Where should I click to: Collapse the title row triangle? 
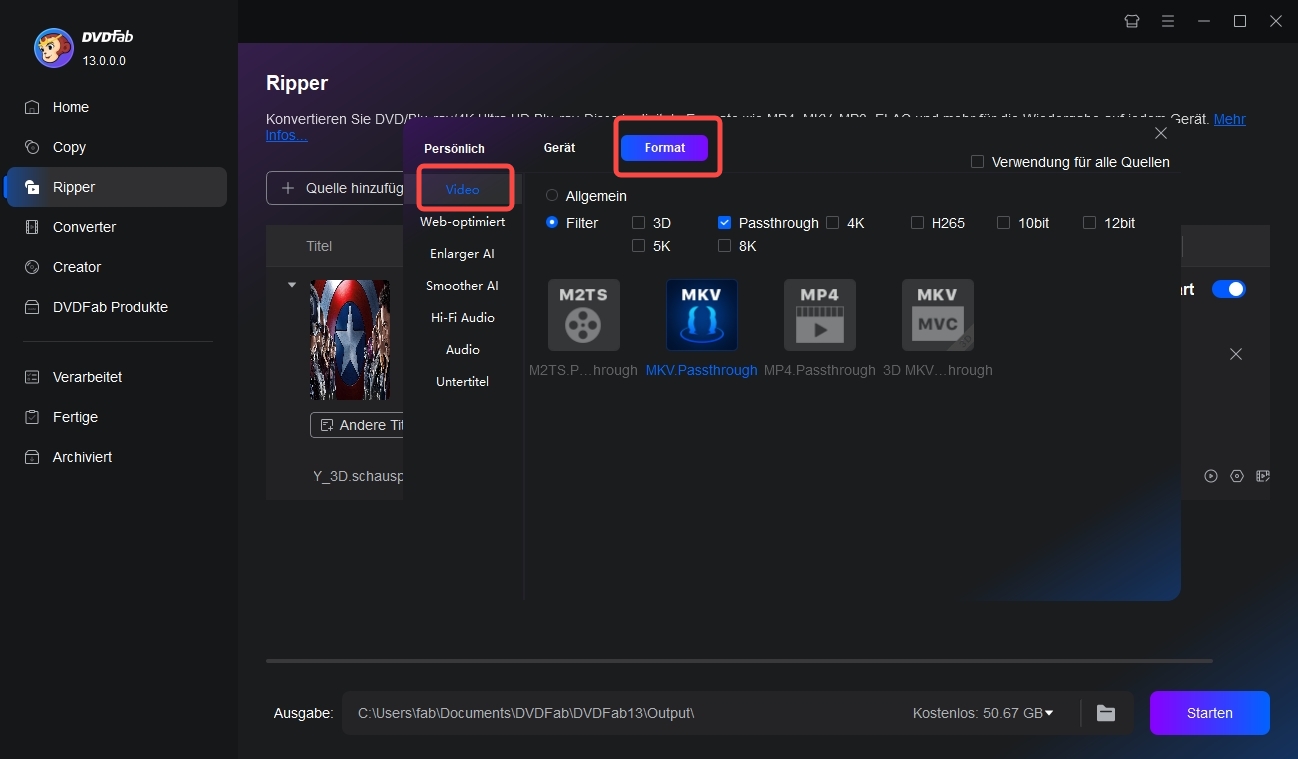pos(292,285)
